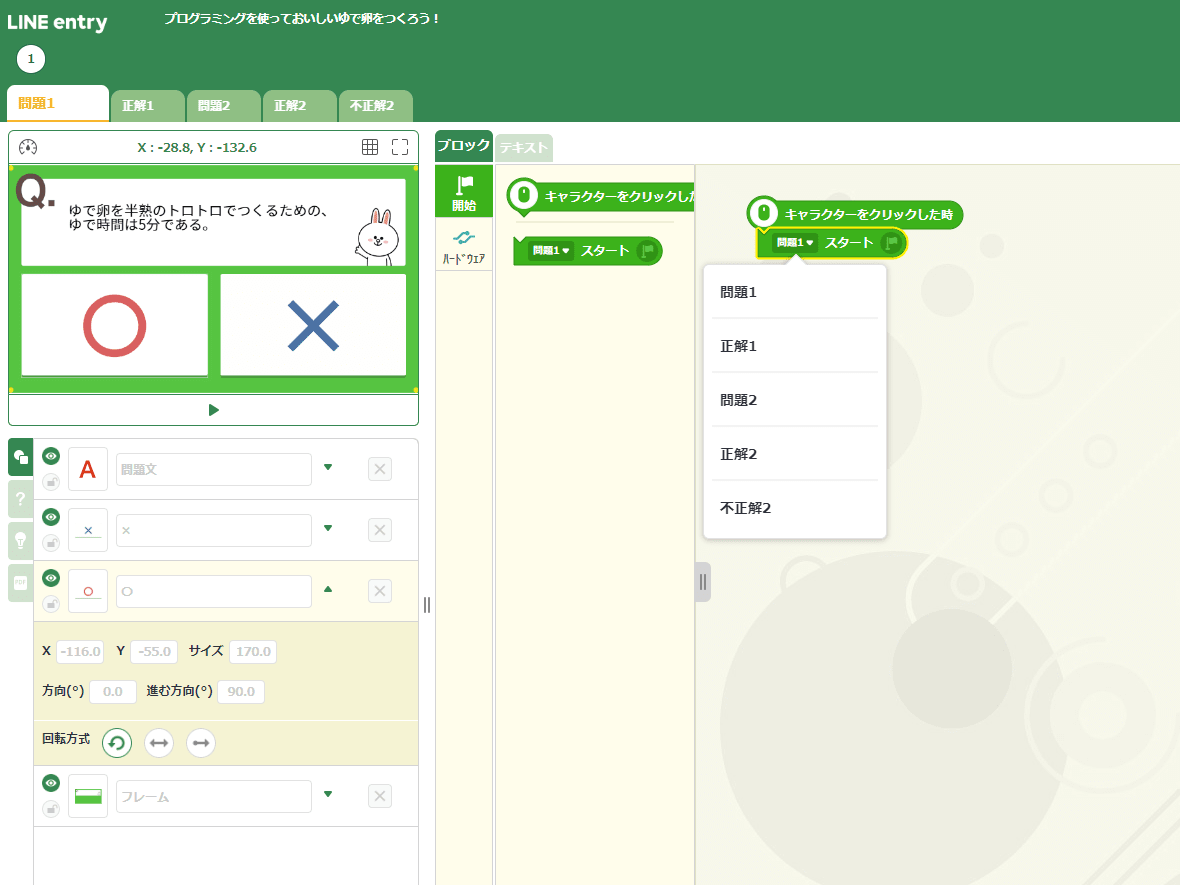Toggle the lock on 問題文 object
Screen dimensions: 1180x885
pyautogui.click(x=51, y=482)
